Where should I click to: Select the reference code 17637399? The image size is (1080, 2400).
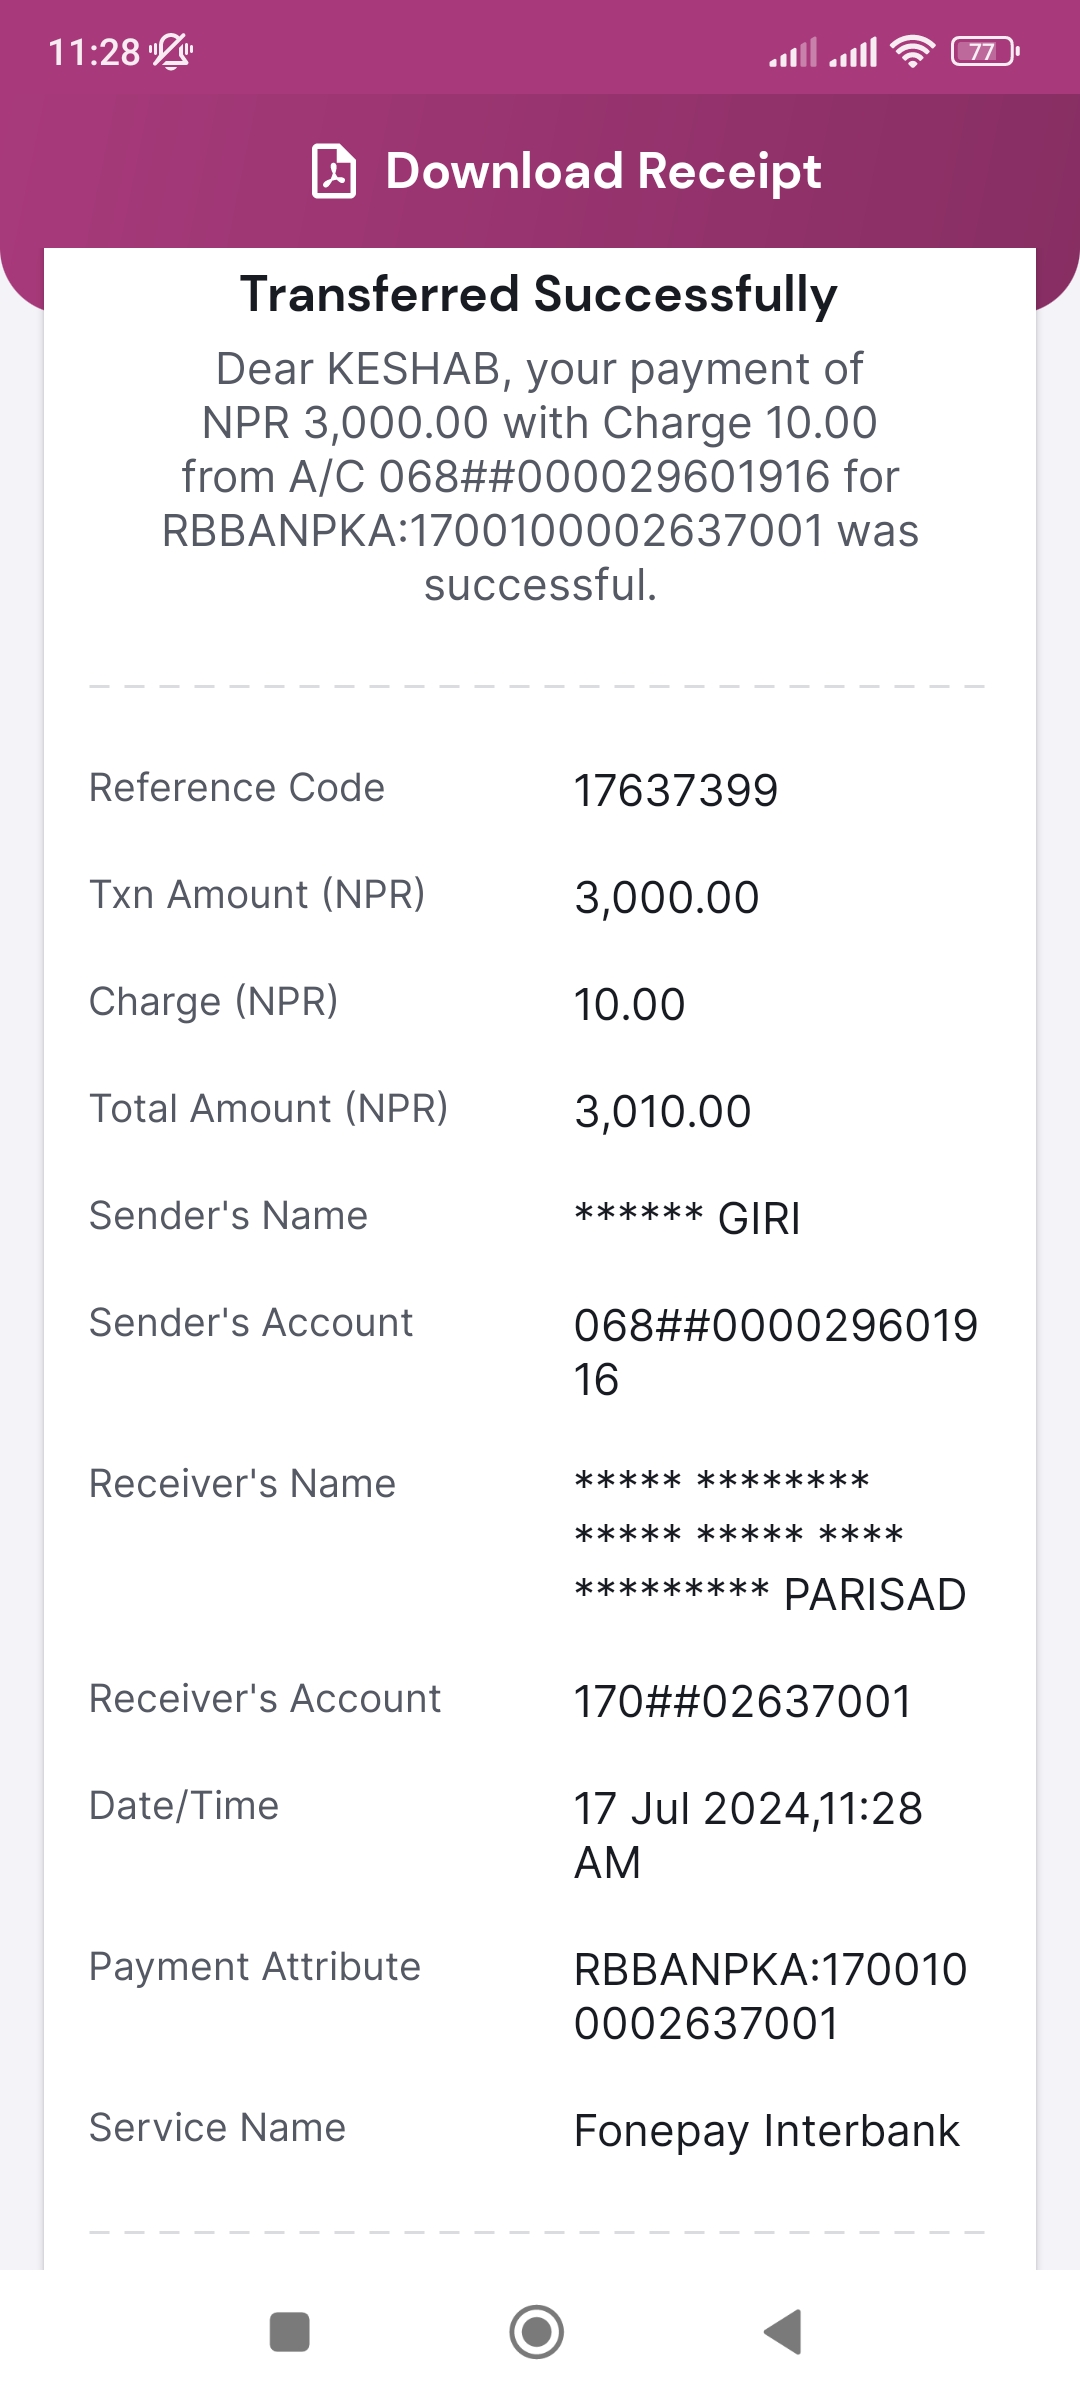[676, 791]
